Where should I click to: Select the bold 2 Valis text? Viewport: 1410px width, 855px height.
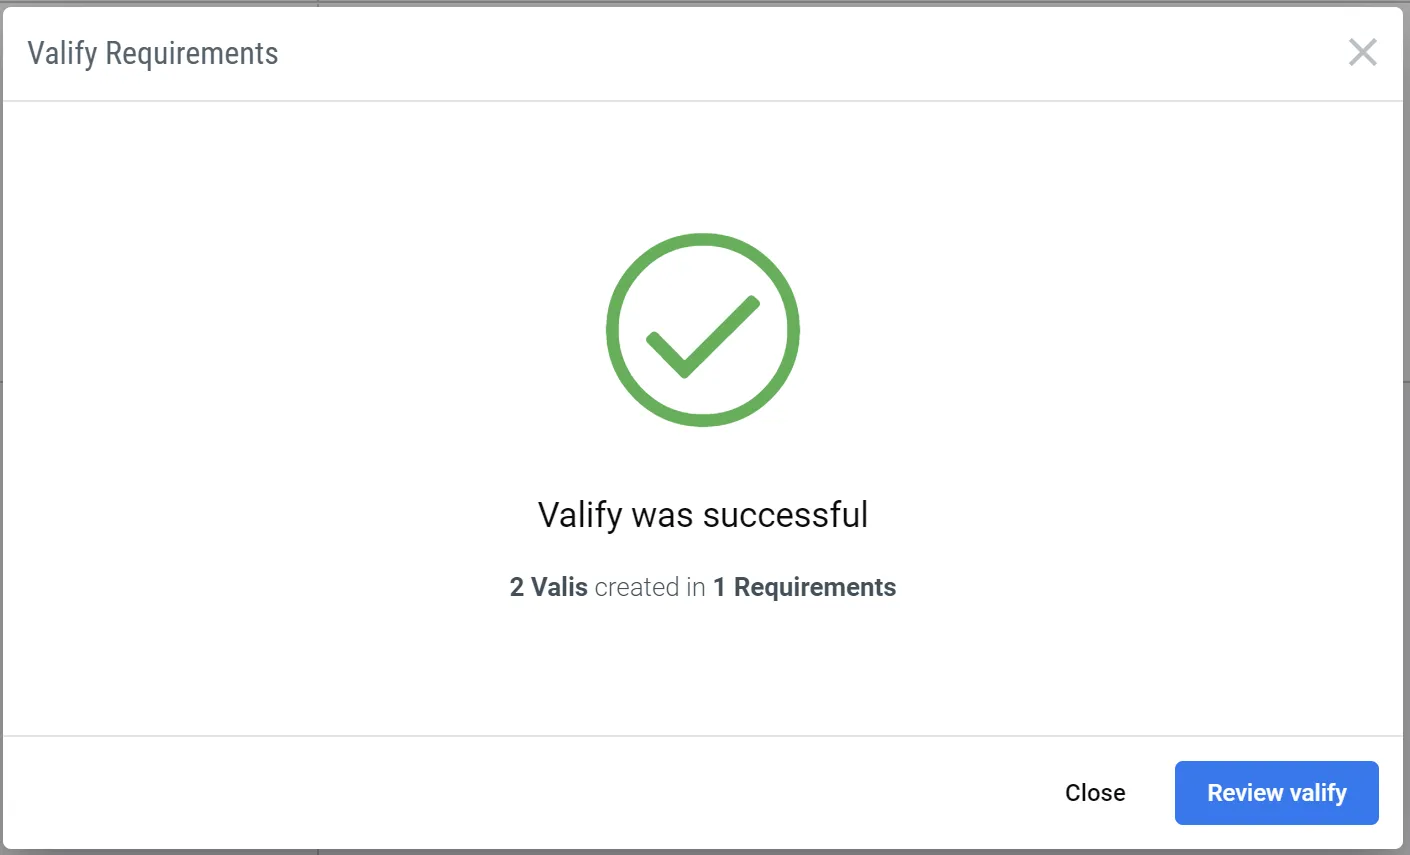point(549,587)
